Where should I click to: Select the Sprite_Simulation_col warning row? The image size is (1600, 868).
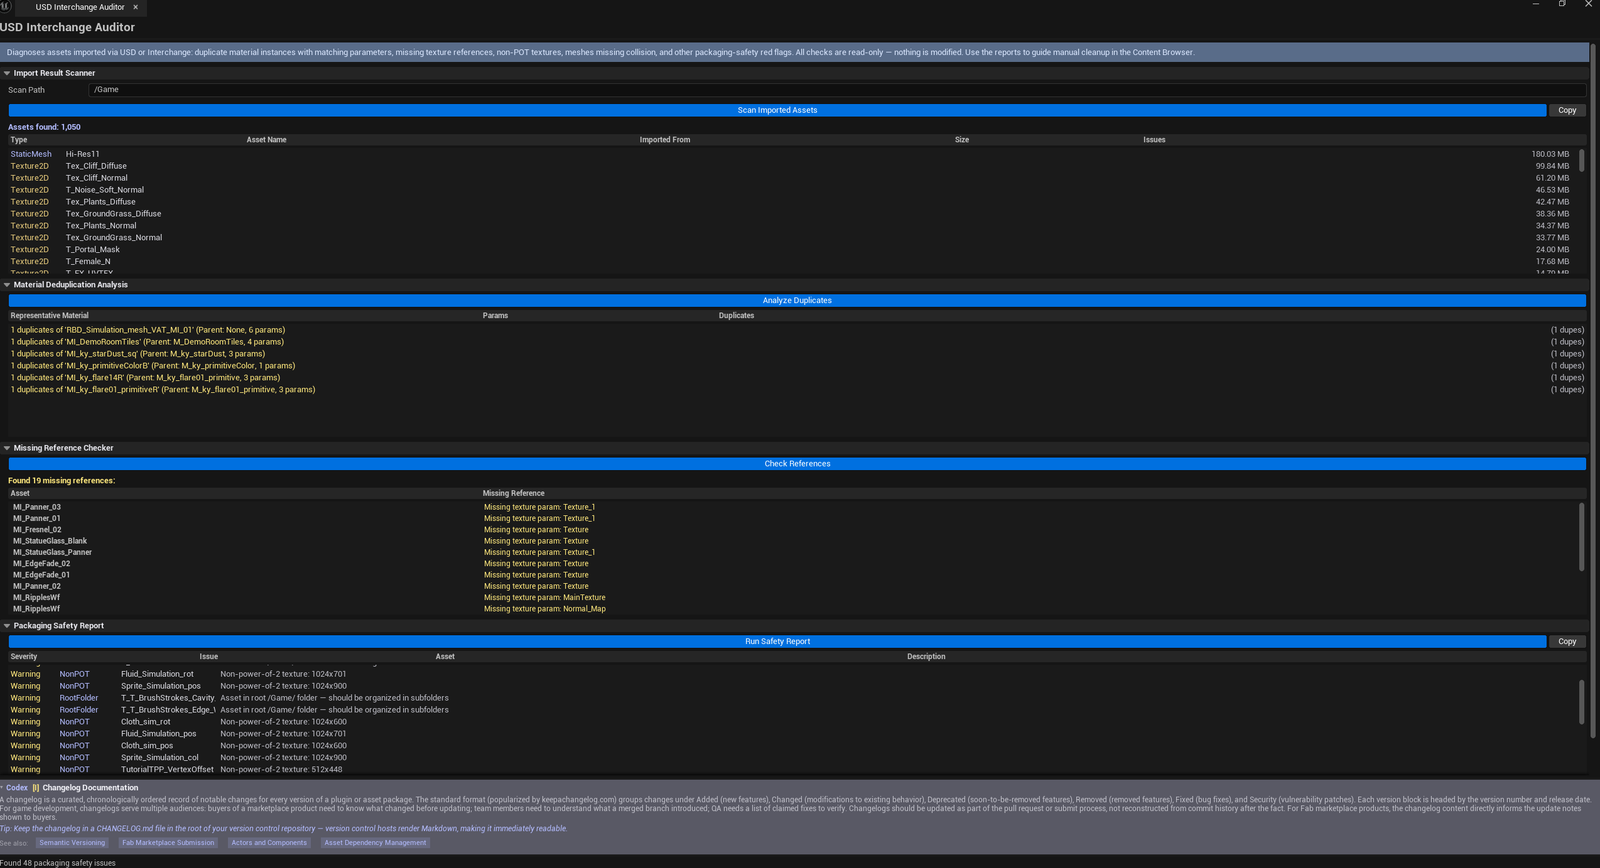pyautogui.click(x=793, y=758)
